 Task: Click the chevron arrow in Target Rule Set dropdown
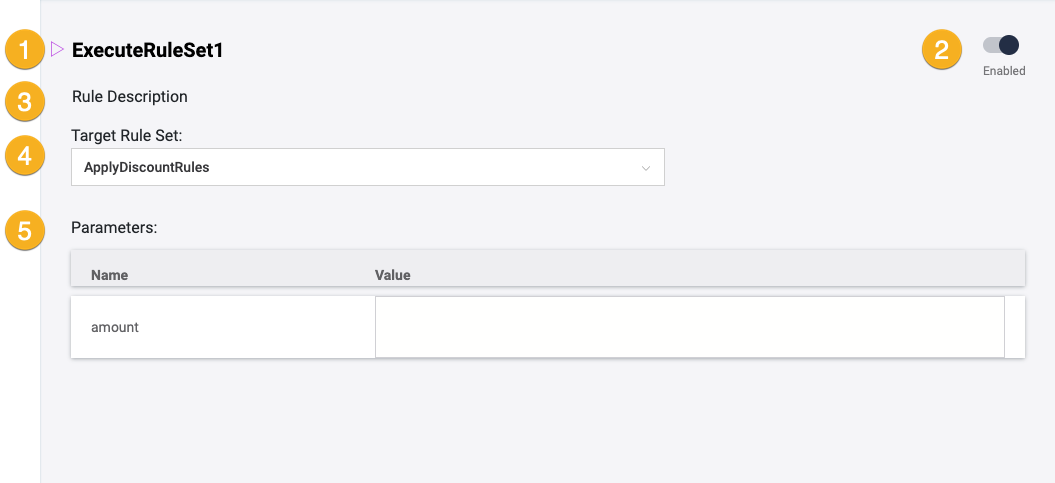(x=646, y=168)
